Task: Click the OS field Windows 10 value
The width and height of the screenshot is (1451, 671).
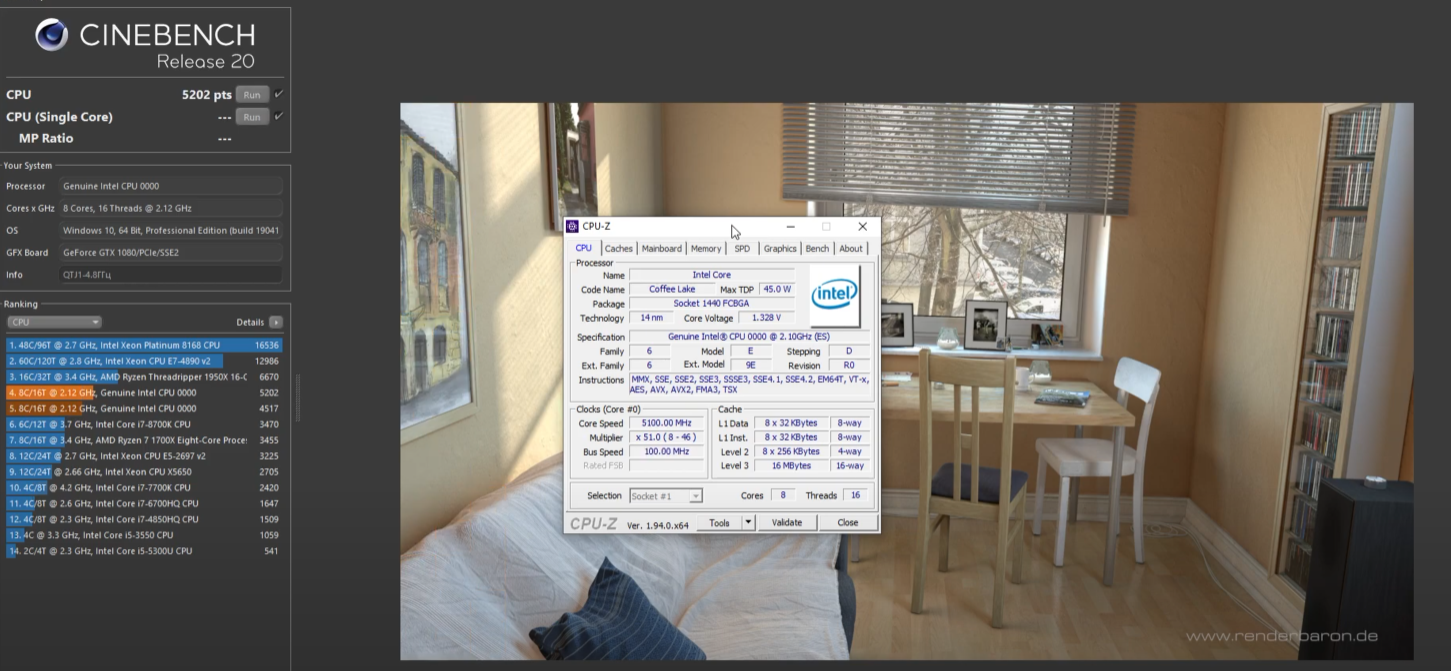Action: coord(170,230)
